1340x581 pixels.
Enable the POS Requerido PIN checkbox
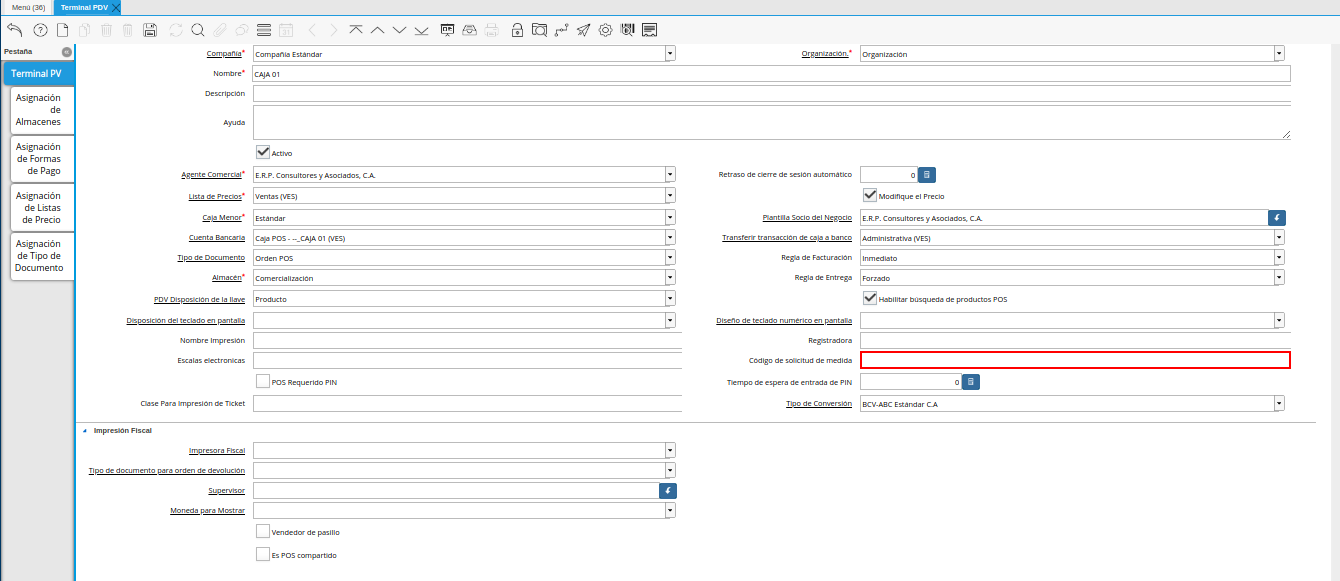tap(263, 381)
